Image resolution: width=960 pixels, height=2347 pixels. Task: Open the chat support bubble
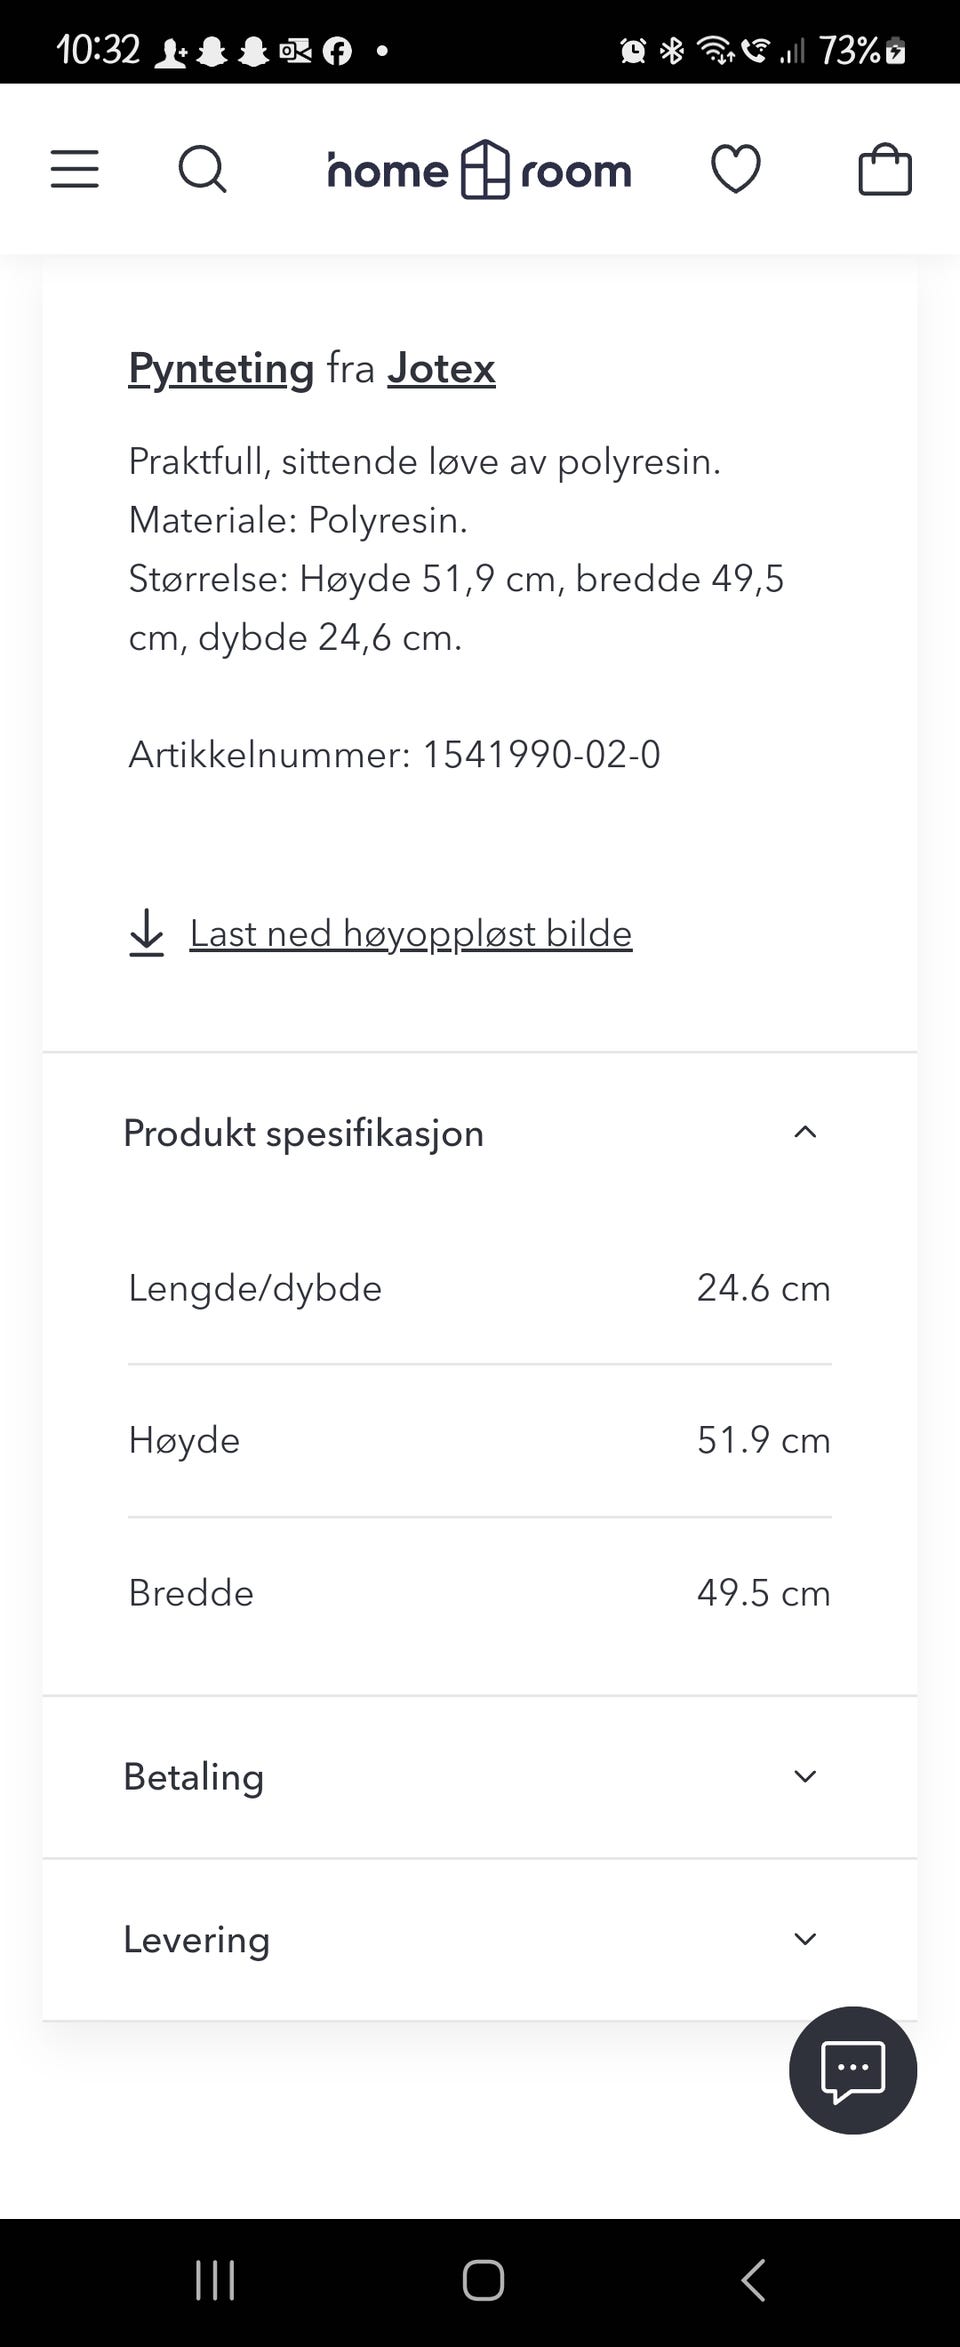tap(852, 2070)
